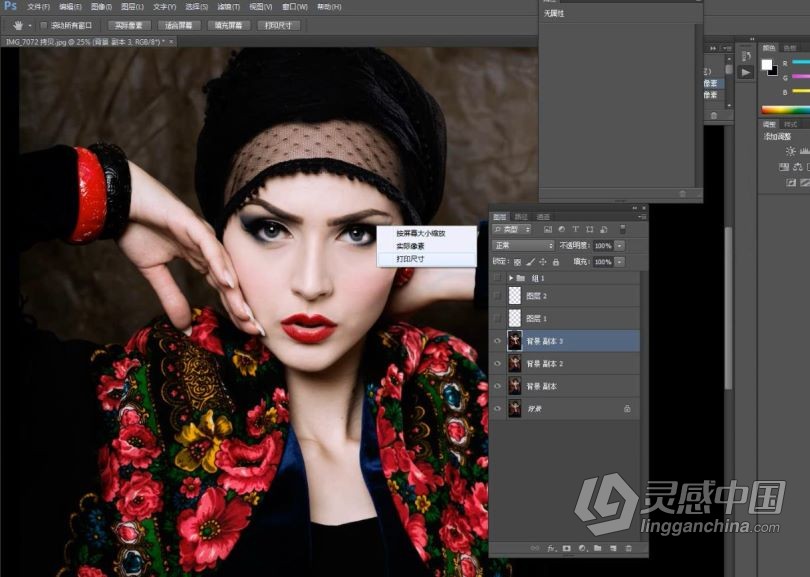
Task: Open tool preset picker arrow next to Hand
Action: (30, 25)
